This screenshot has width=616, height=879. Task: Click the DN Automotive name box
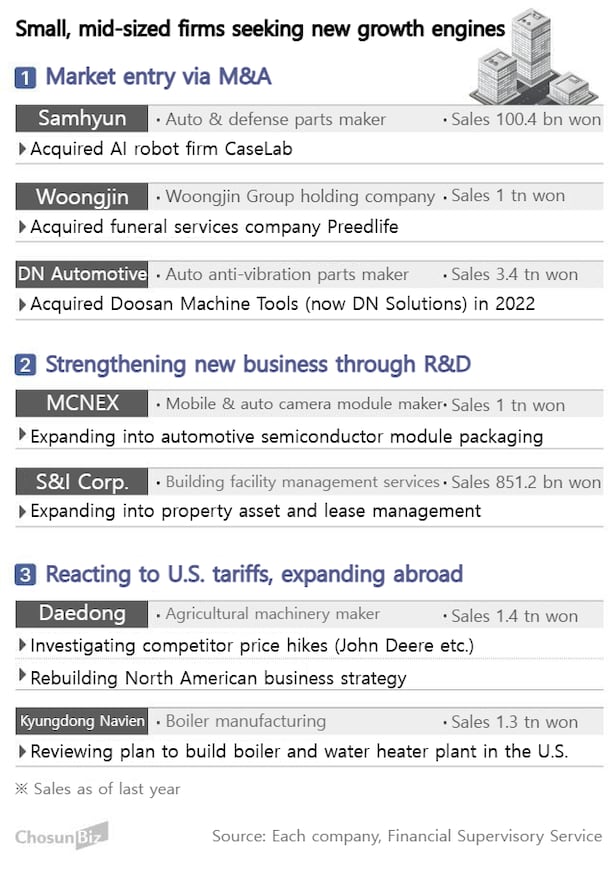click(82, 273)
